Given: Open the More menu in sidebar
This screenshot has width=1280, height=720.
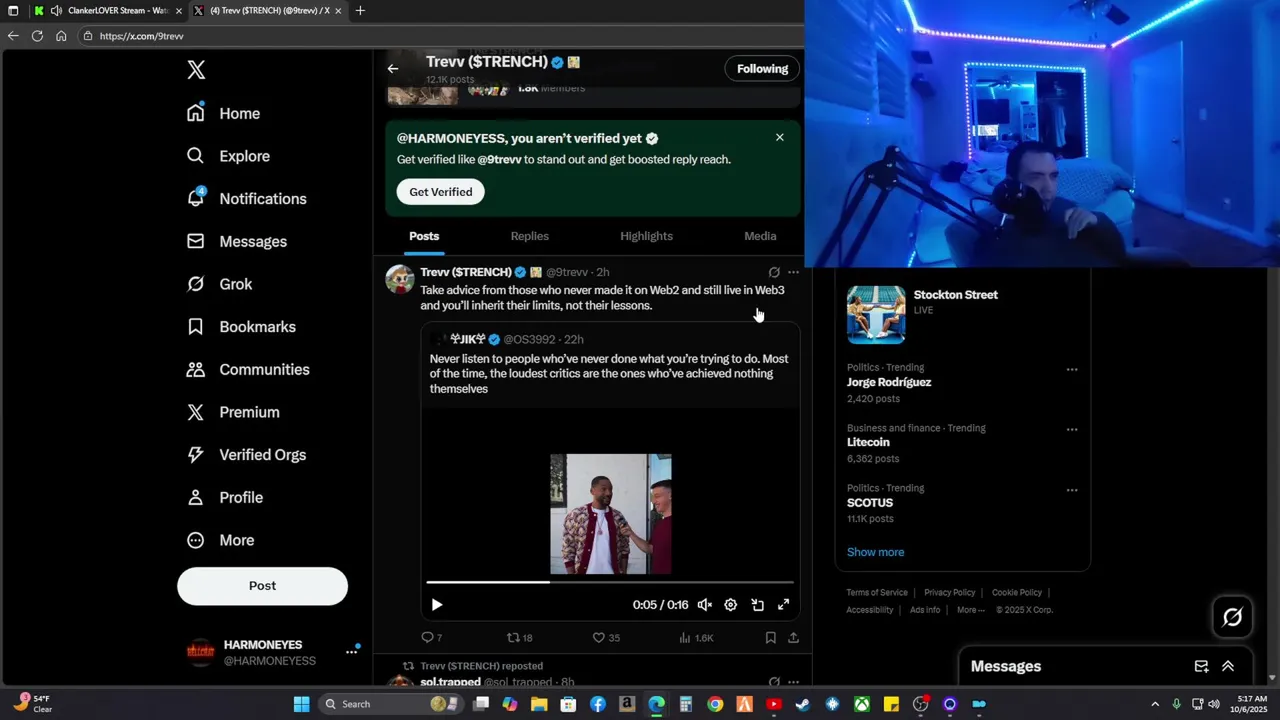Looking at the screenshot, I should click(220, 540).
